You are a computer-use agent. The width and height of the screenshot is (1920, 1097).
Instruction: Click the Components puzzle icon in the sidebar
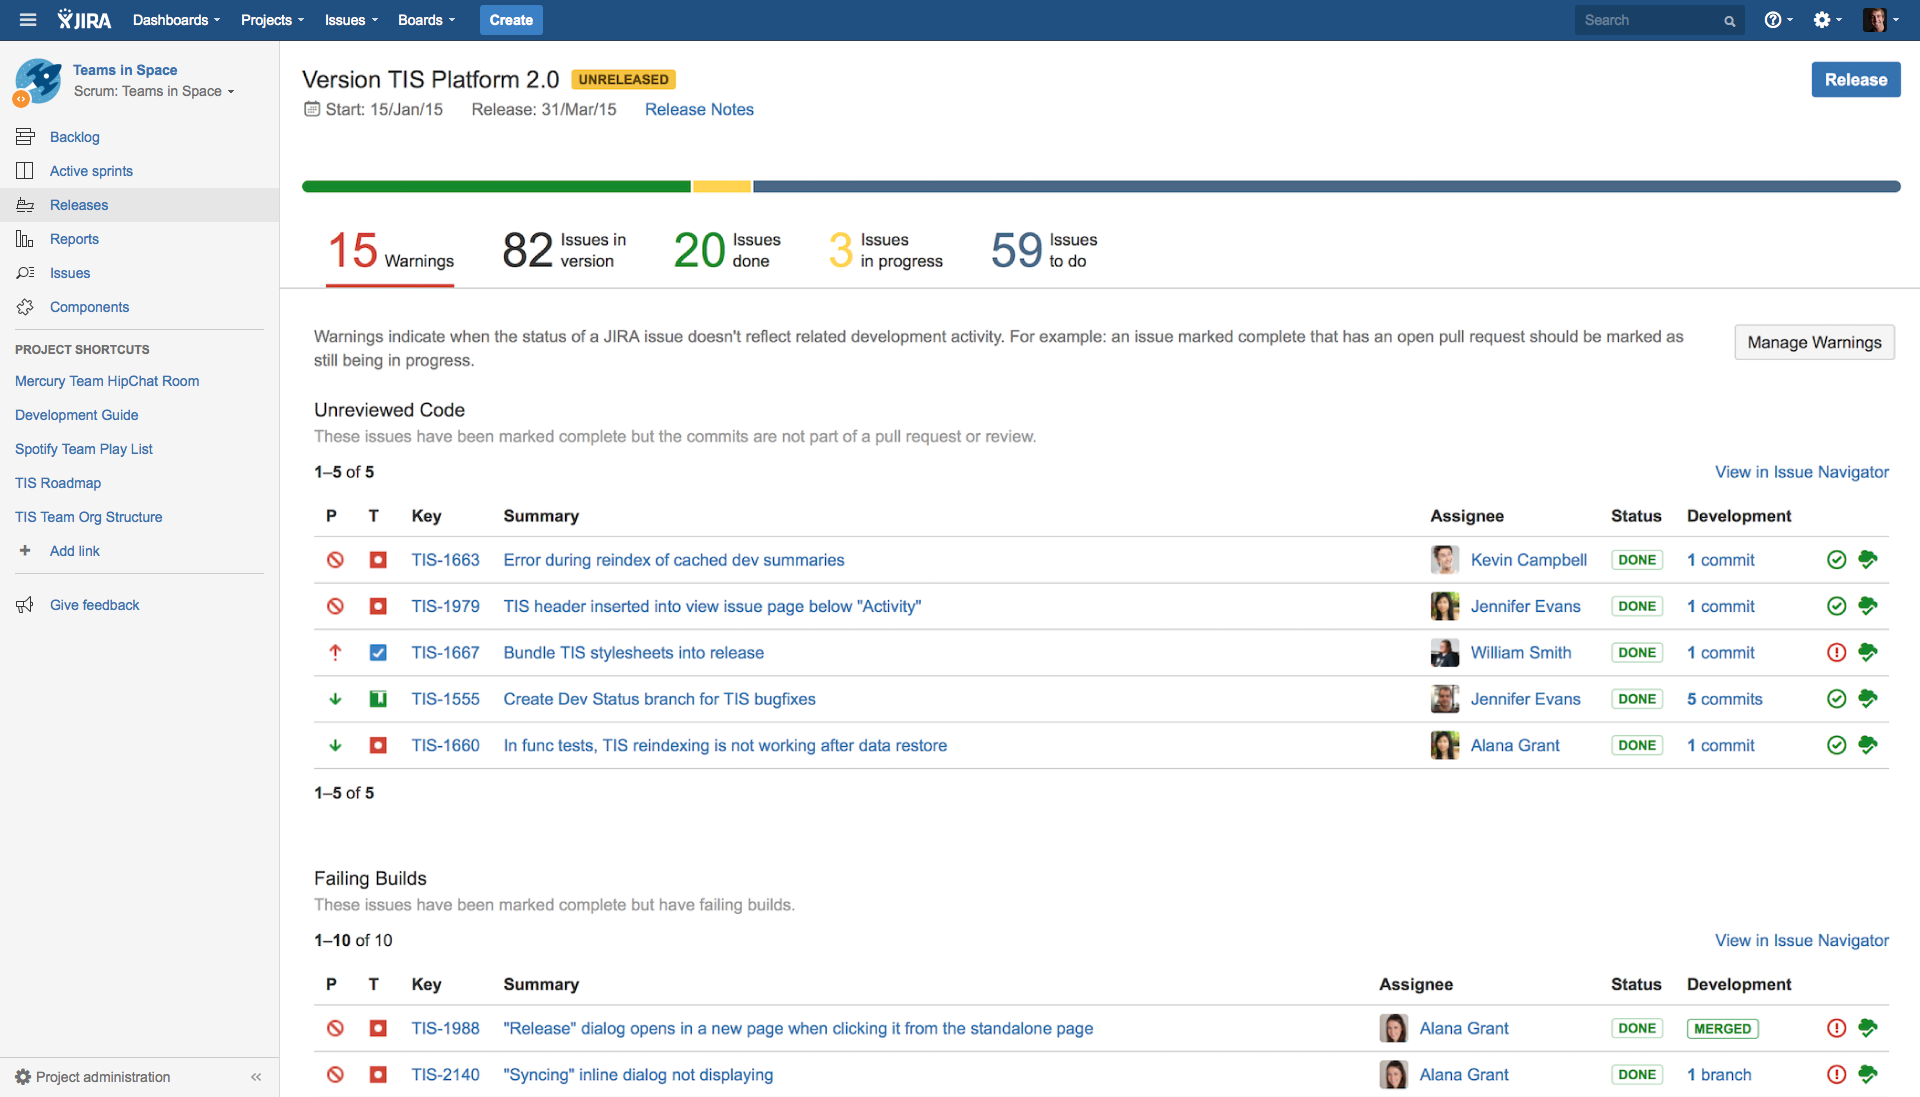click(25, 307)
